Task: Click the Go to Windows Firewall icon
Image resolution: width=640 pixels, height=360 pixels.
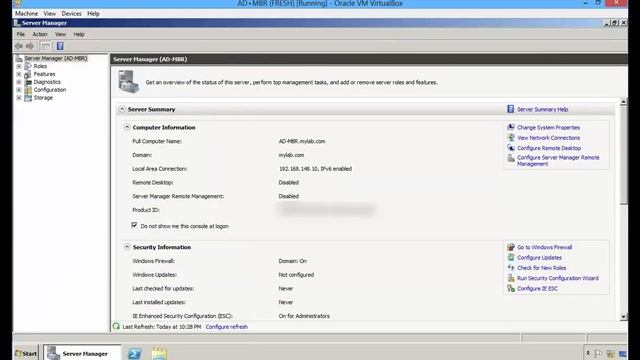Action: click(x=511, y=247)
